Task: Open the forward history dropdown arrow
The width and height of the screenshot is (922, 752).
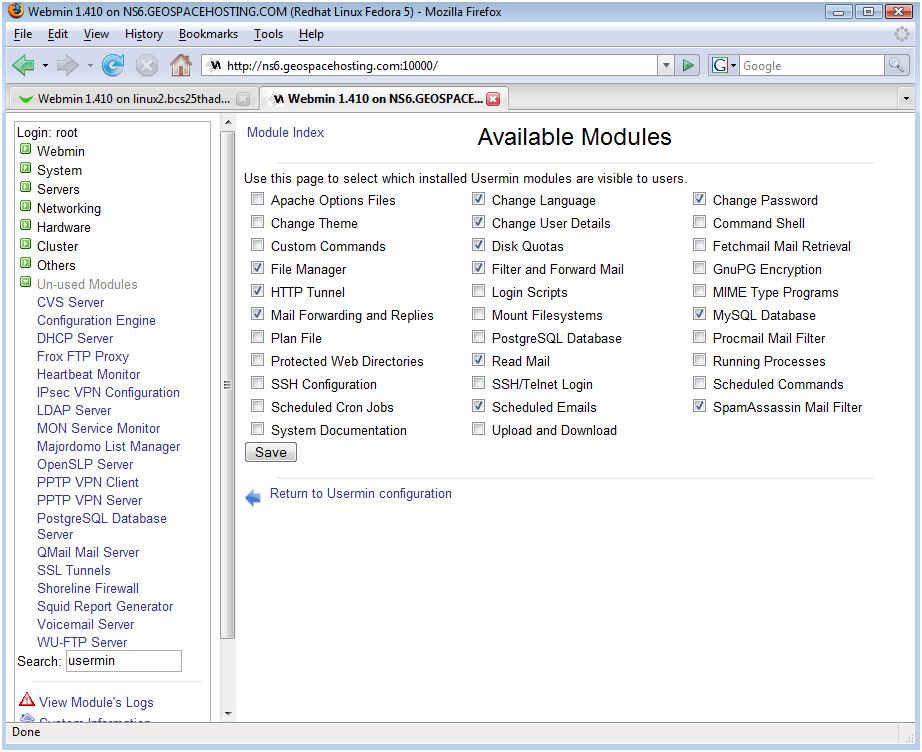Action: pyautogui.click(x=90, y=66)
